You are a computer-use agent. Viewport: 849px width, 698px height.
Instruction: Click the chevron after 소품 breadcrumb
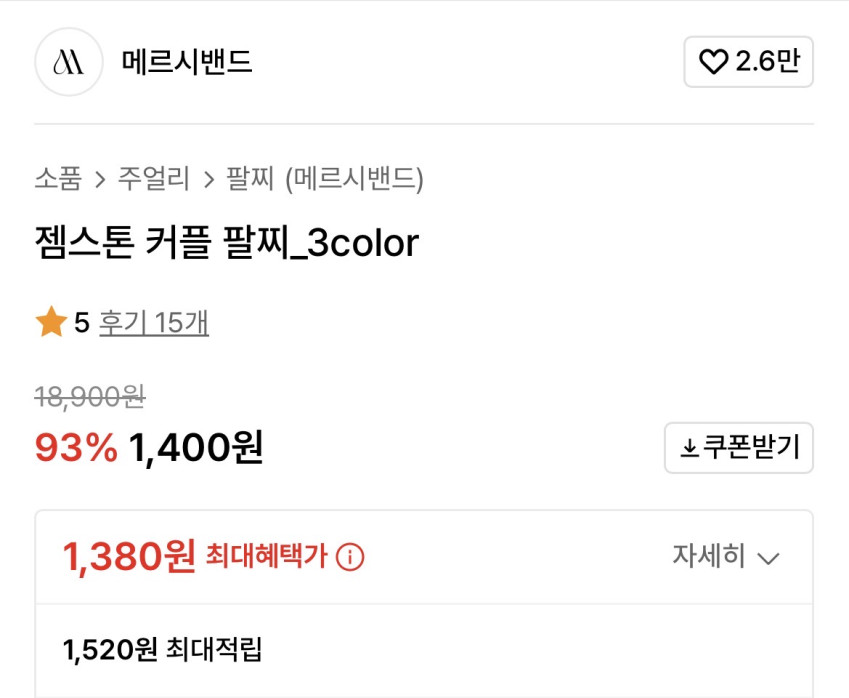(x=100, y=180)
